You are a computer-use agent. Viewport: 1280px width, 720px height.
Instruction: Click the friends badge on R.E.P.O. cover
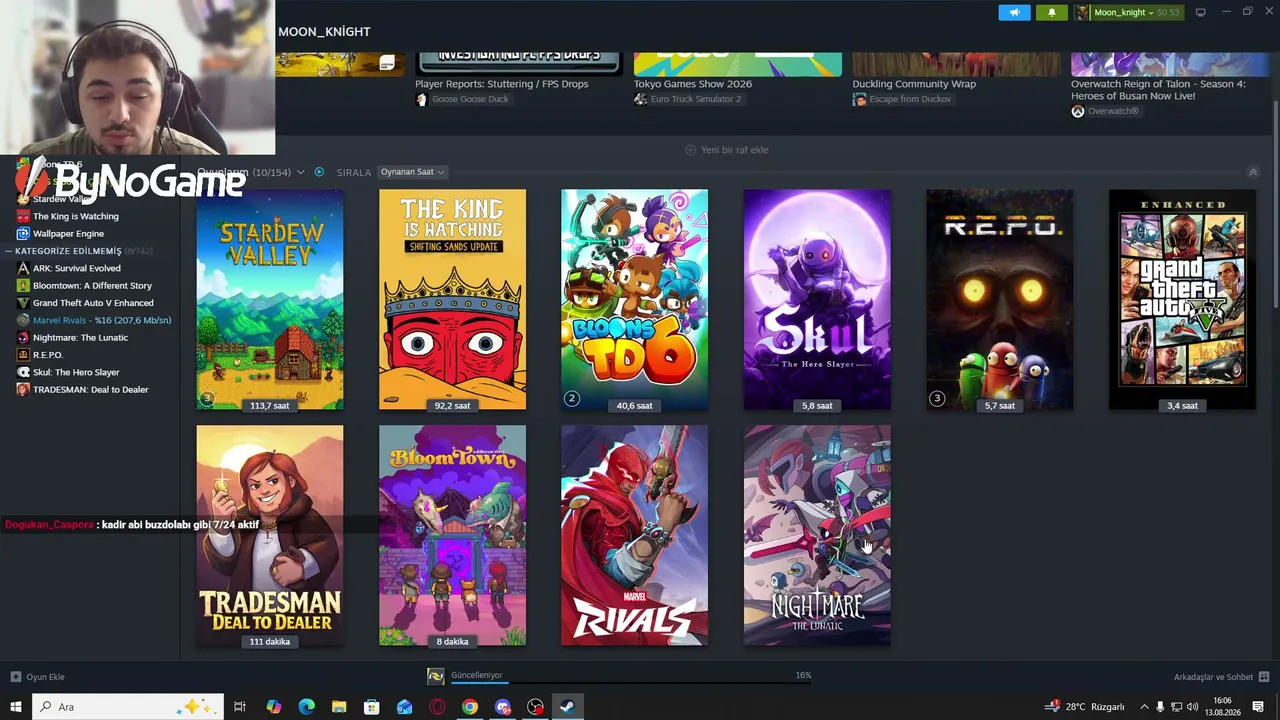click(x=937, y=399)
